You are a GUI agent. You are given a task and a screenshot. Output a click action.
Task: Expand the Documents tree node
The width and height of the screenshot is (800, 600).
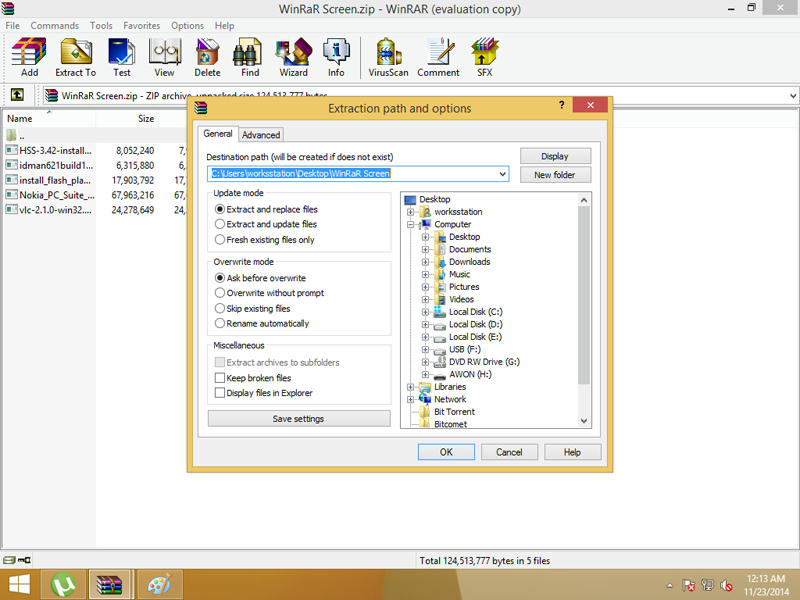pyautogui.click(x=425, y=249)
